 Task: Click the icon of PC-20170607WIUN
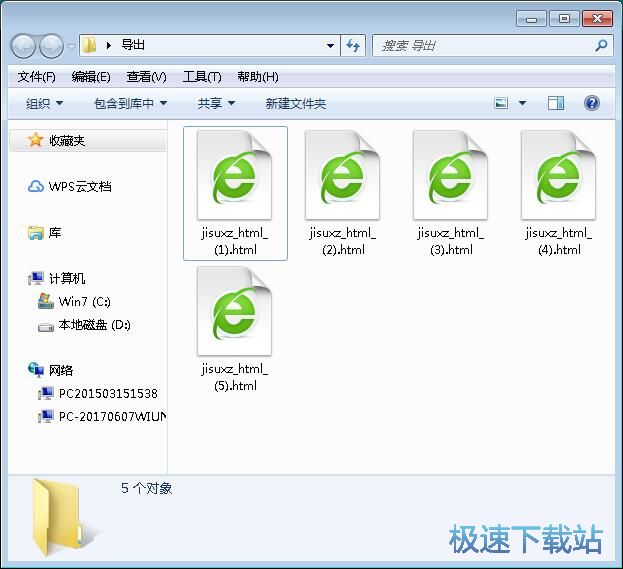pyautogui.click(x=46, y=416)
